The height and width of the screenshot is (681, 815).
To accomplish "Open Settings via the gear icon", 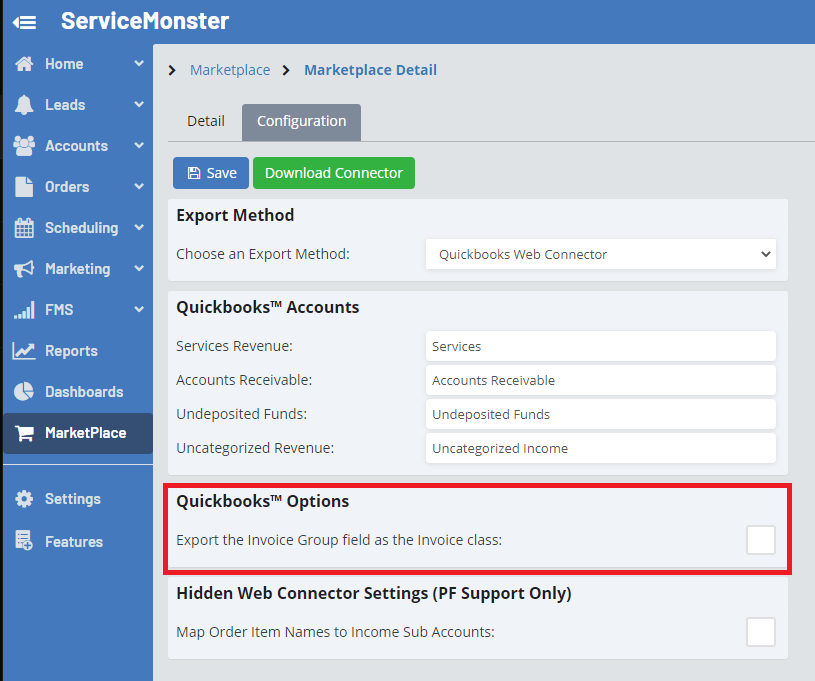I will [24, 499].
